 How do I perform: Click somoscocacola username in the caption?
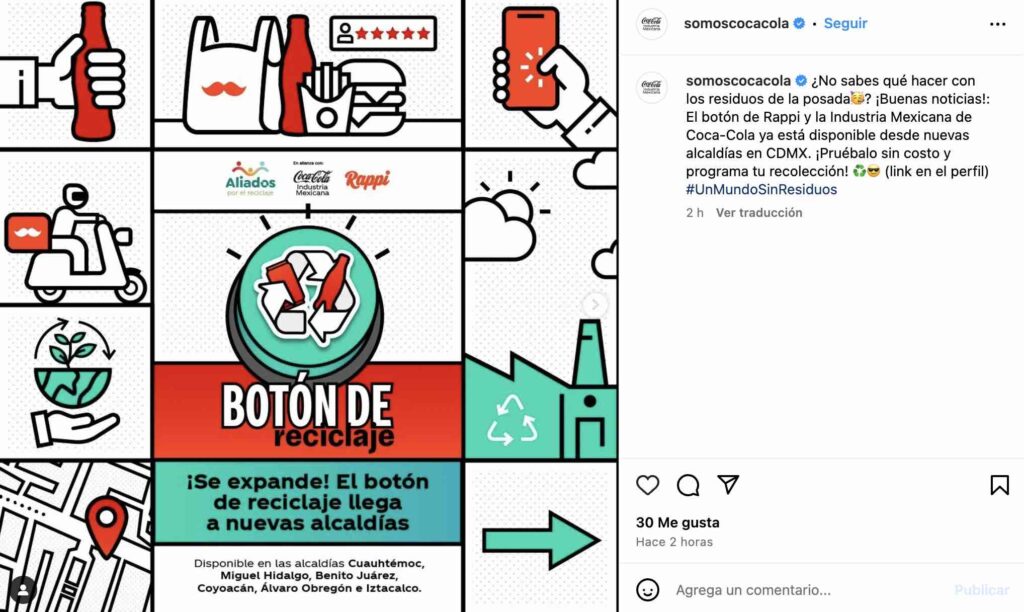[x=738, y=81]
